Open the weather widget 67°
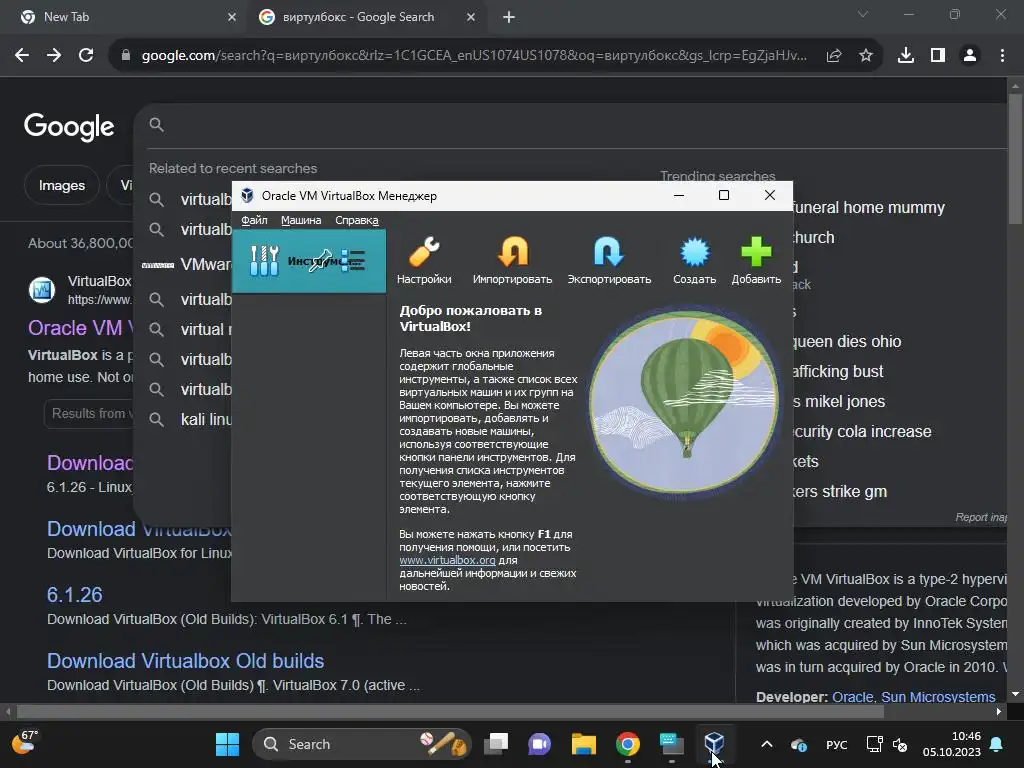1024x768 pixels. pyautogui.click(x=25, y=743)
